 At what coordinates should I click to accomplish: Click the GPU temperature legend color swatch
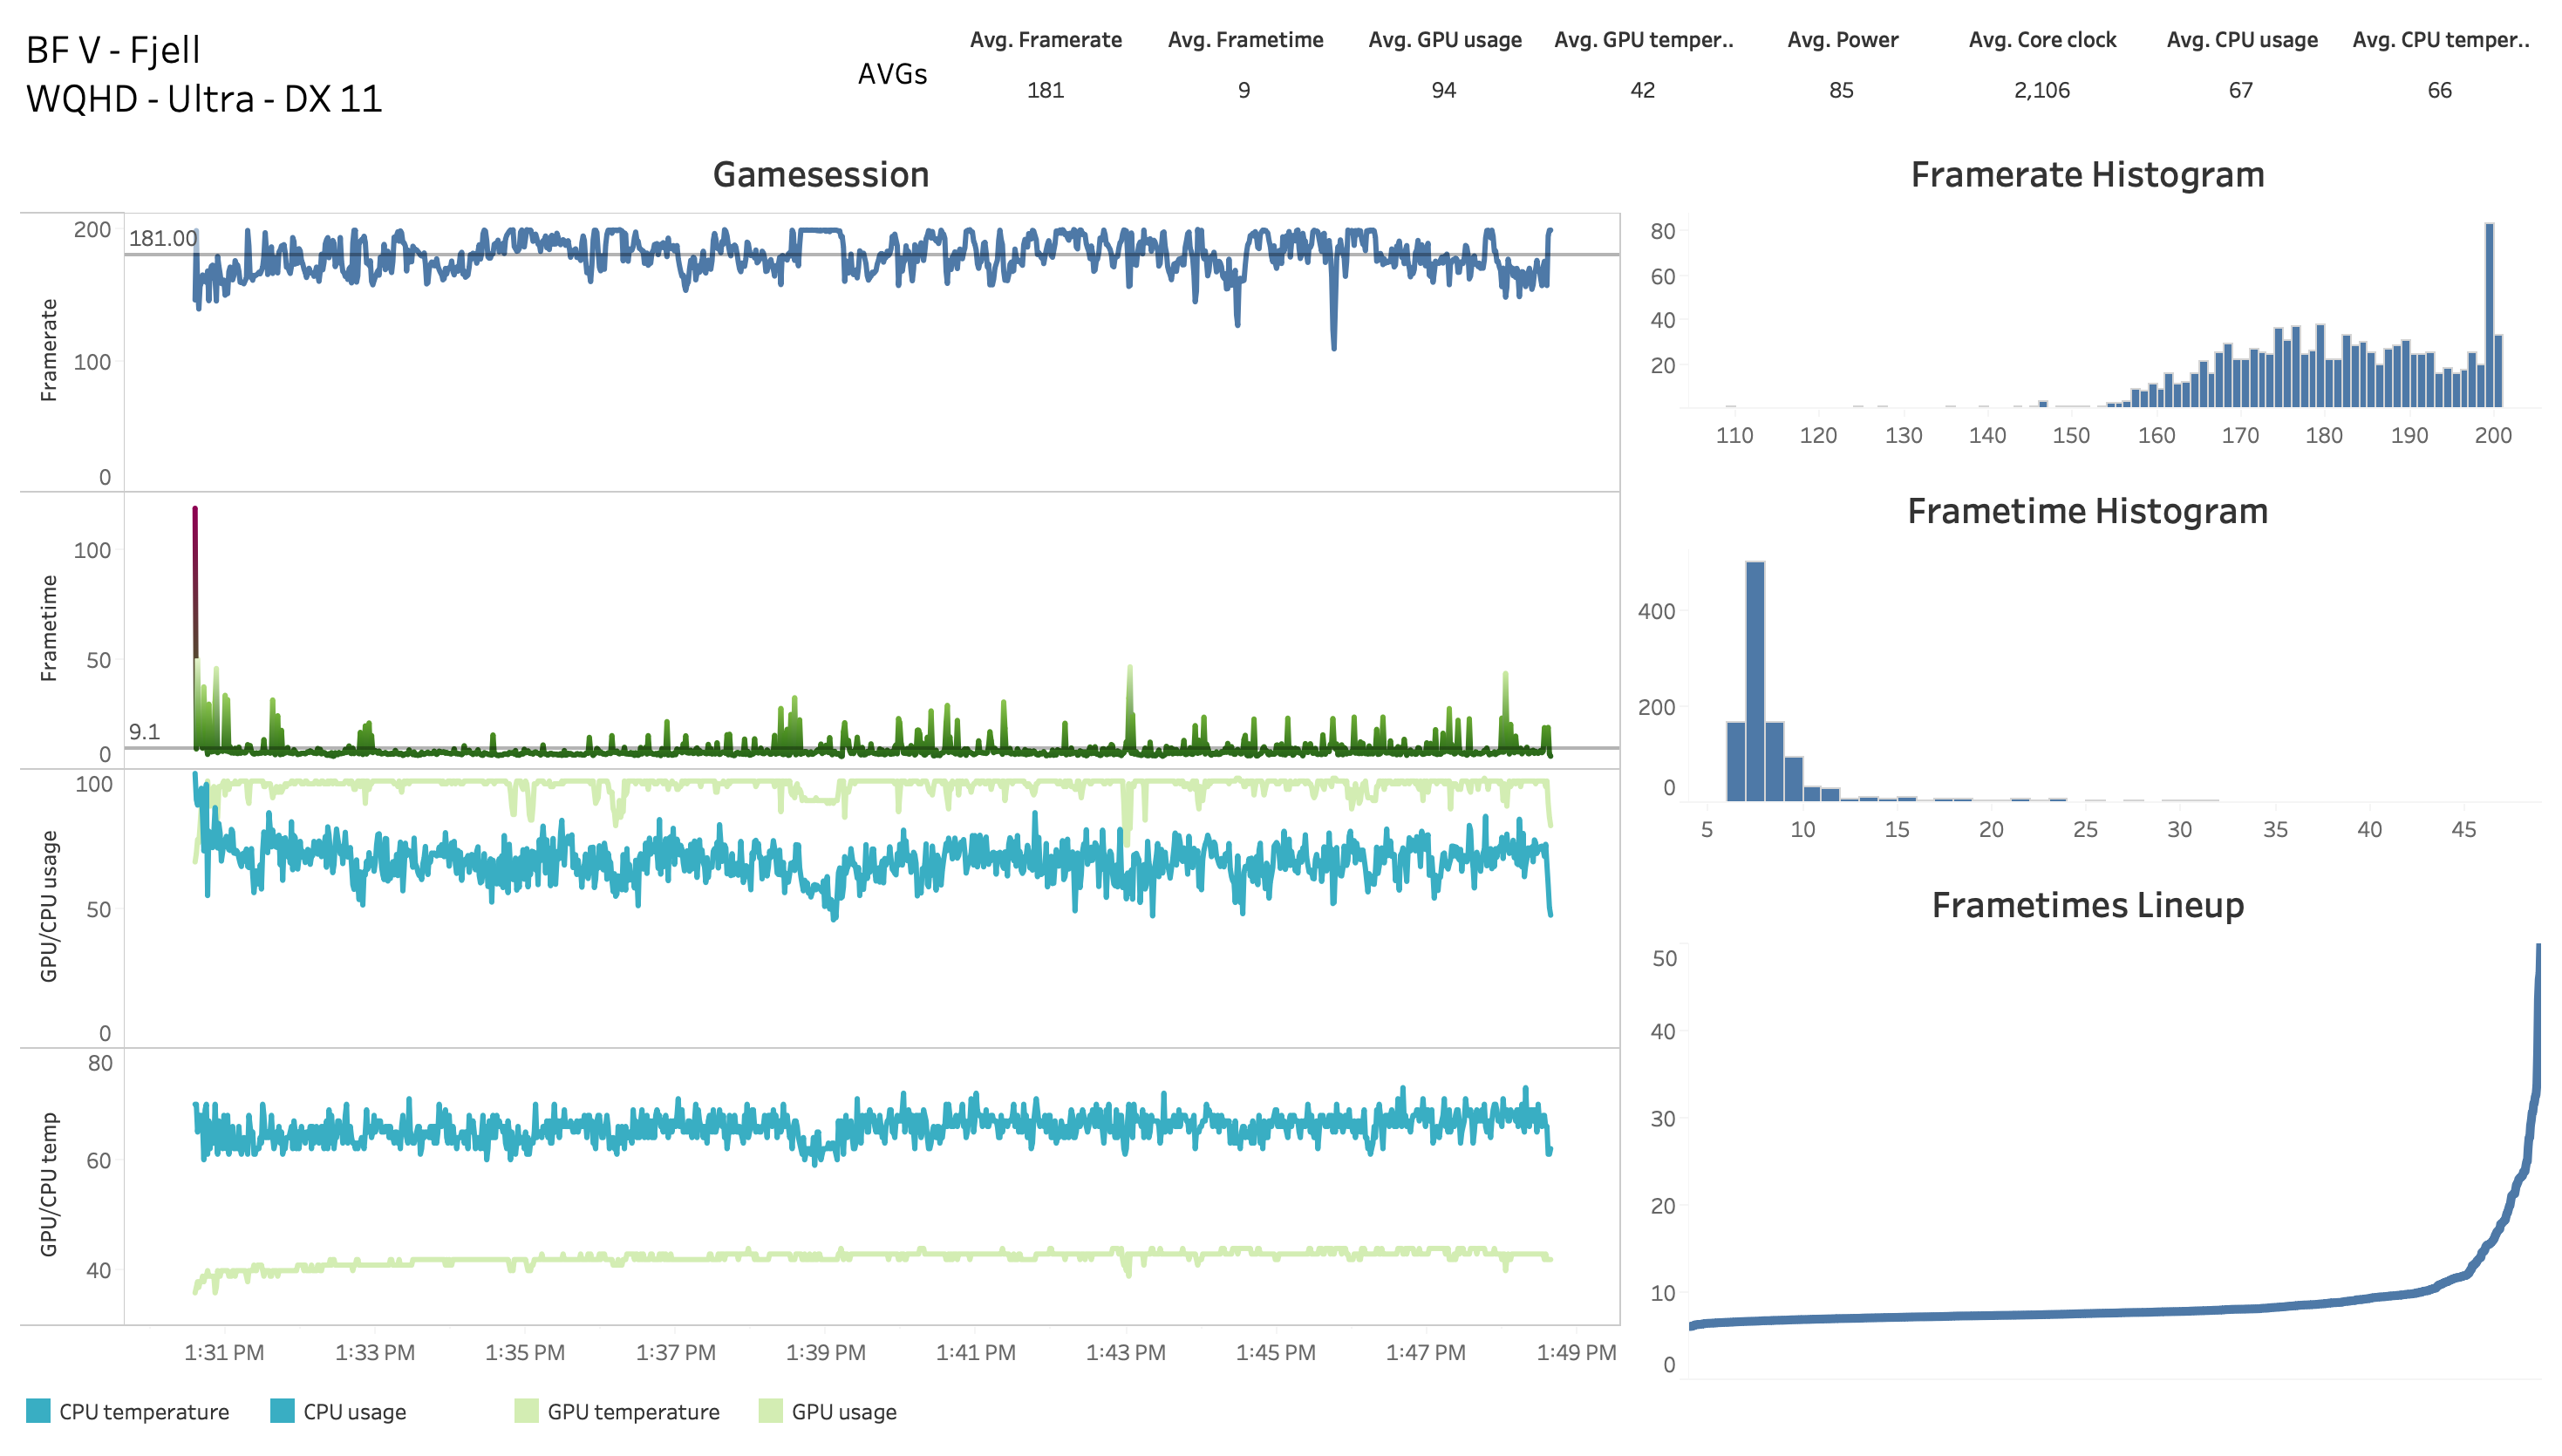526,1411
